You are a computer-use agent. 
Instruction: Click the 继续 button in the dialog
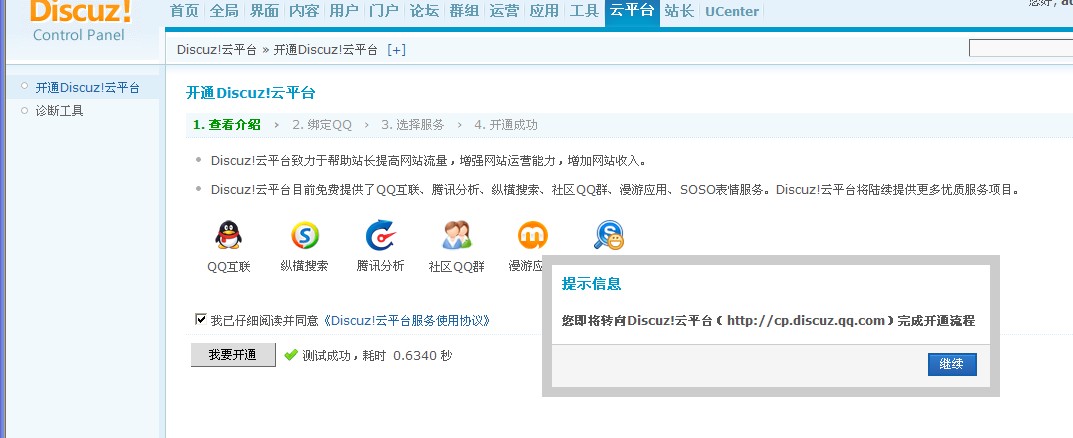(952, 364)
